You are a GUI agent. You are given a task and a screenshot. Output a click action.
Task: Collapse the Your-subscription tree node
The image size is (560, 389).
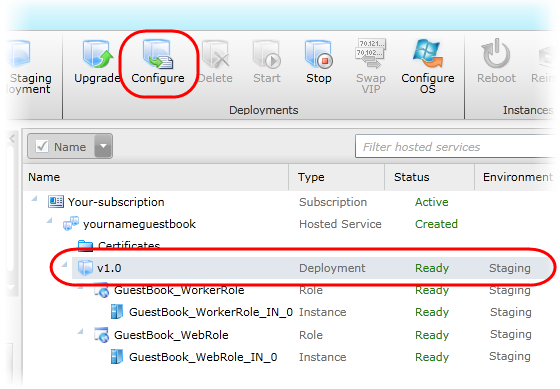pos(34,198)
